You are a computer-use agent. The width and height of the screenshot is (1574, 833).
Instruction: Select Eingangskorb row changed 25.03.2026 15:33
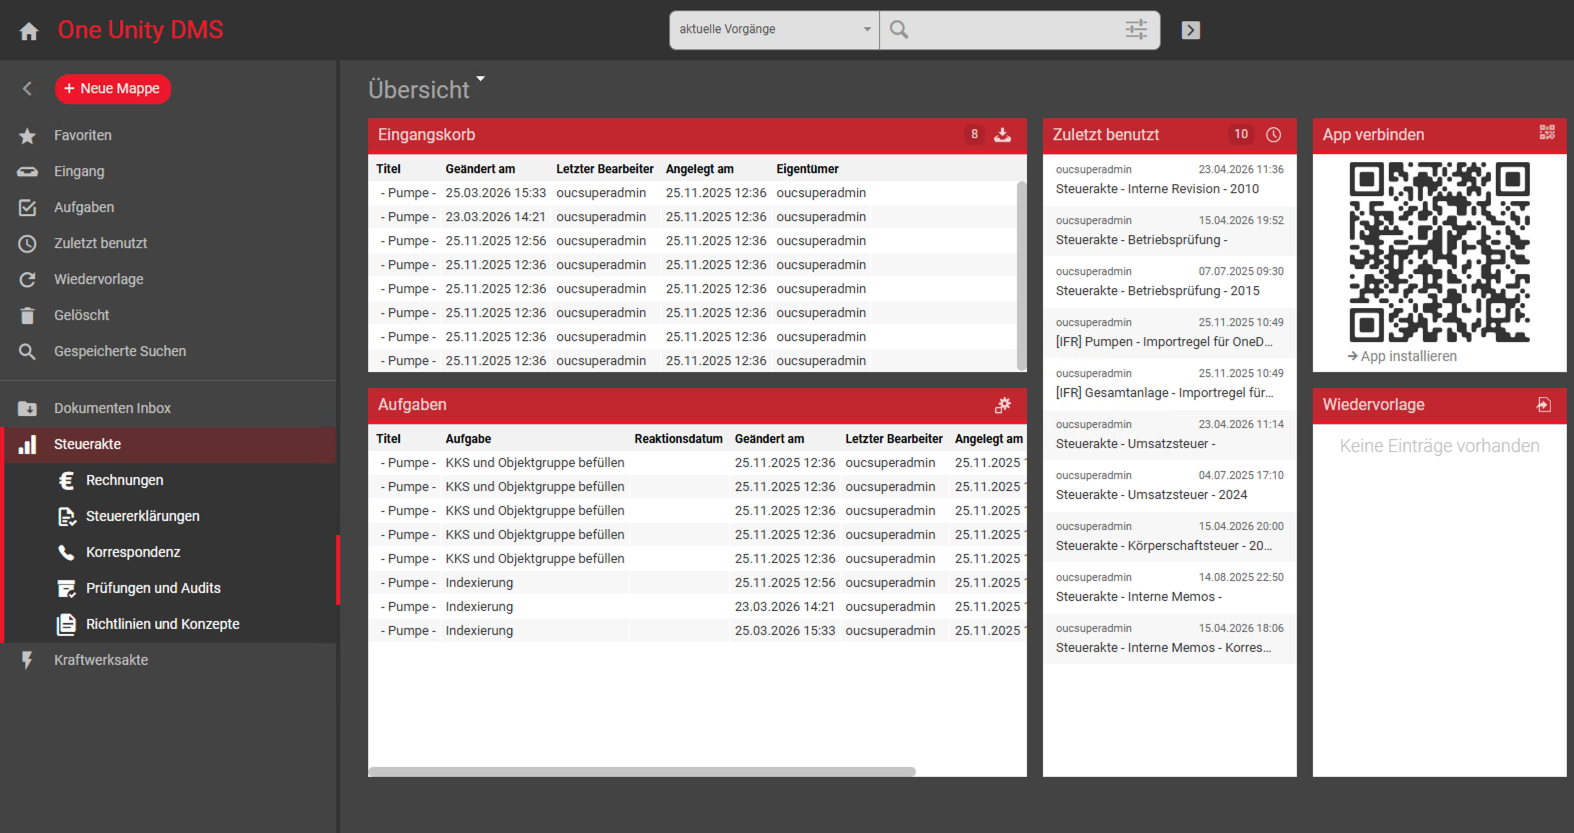point(692,194)
